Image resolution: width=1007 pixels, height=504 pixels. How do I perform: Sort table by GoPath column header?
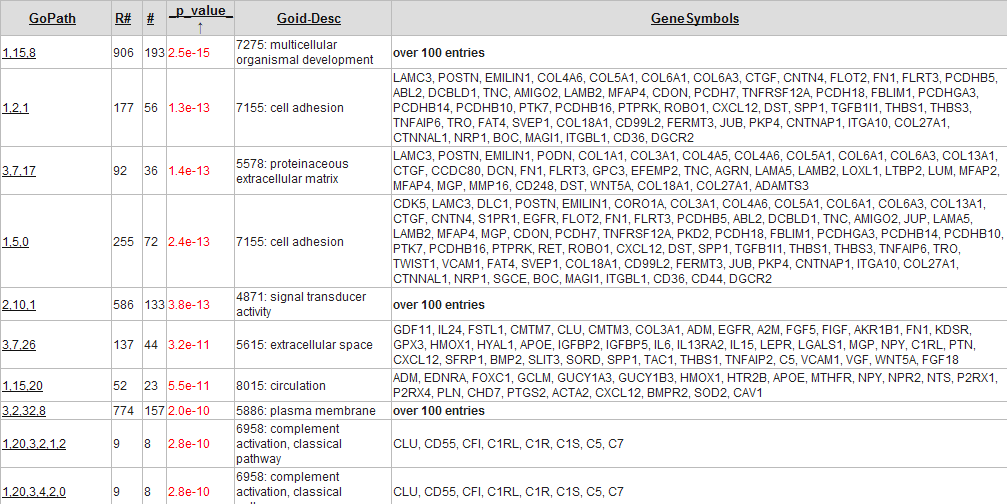[x=53, y=19]
